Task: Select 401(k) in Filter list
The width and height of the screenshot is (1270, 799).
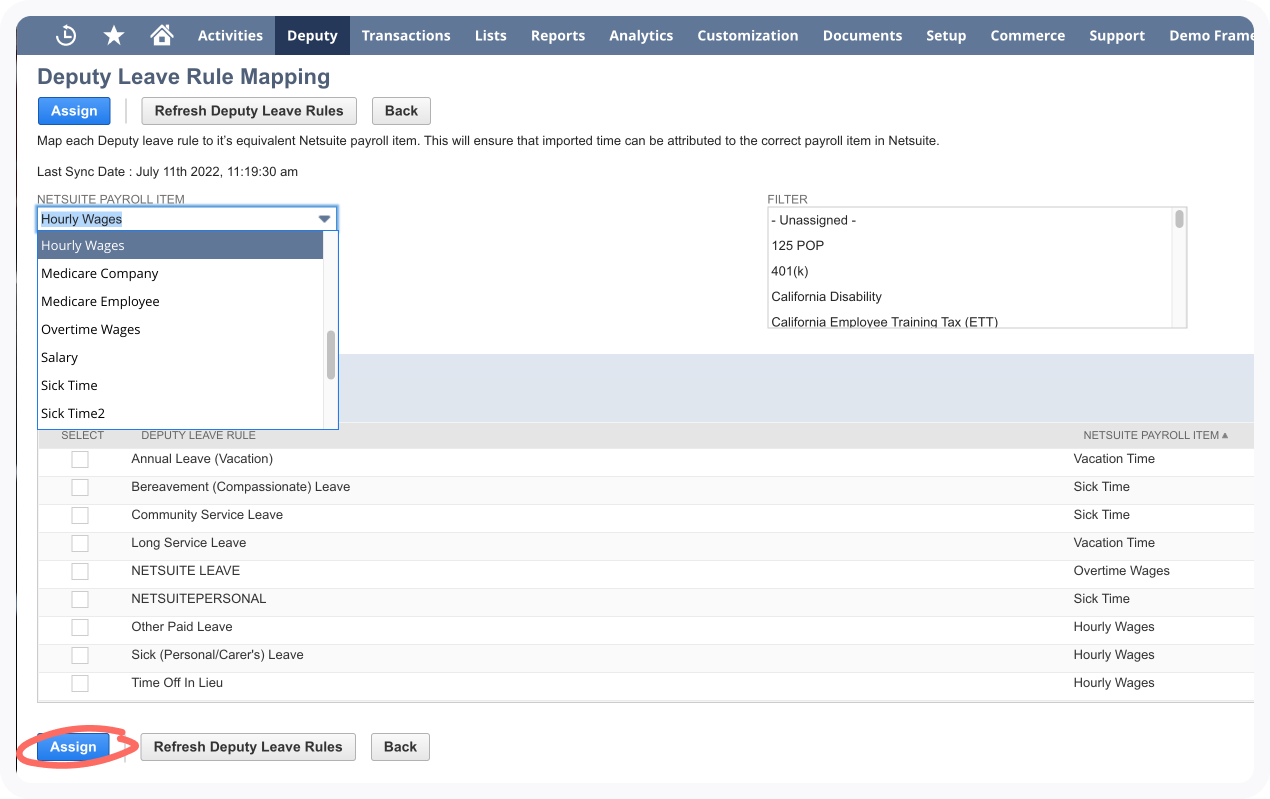Action: [970, 271]
